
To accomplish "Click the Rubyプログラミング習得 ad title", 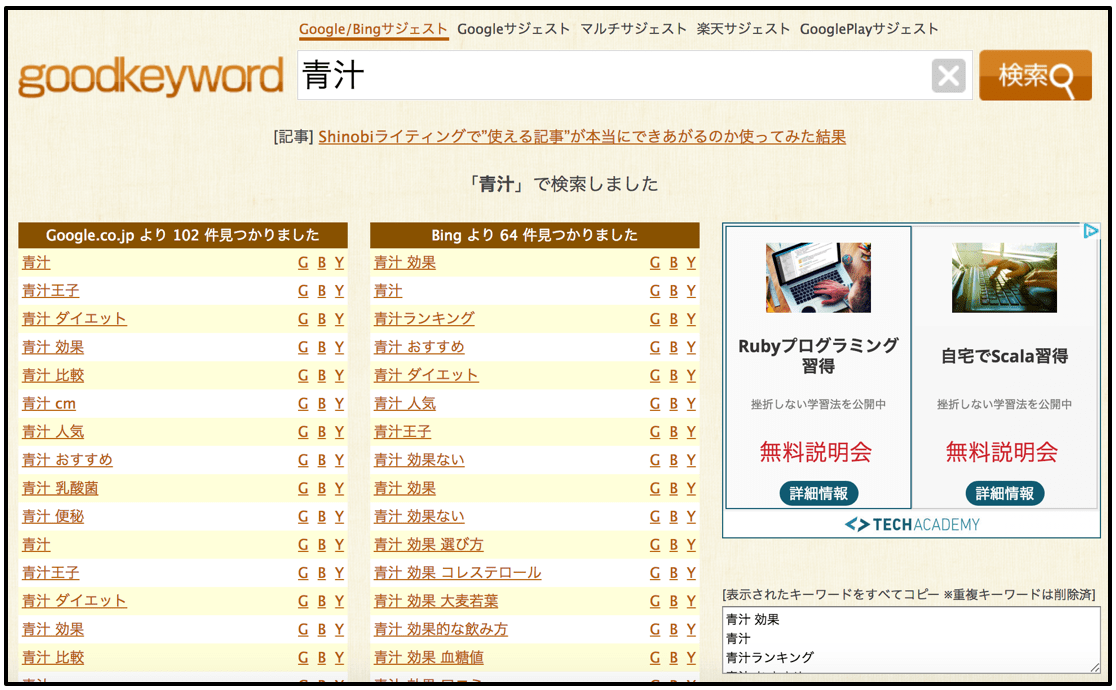I will point(818,355).
